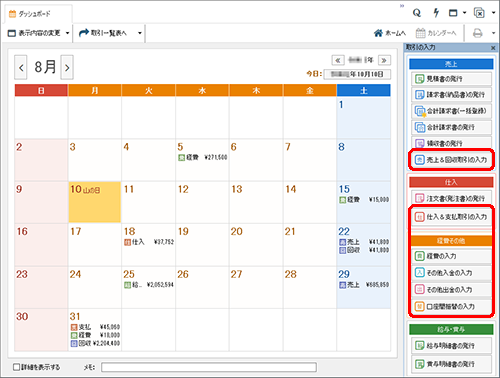
Task: Go to the previous month from 8月
Action: [21, 68]
